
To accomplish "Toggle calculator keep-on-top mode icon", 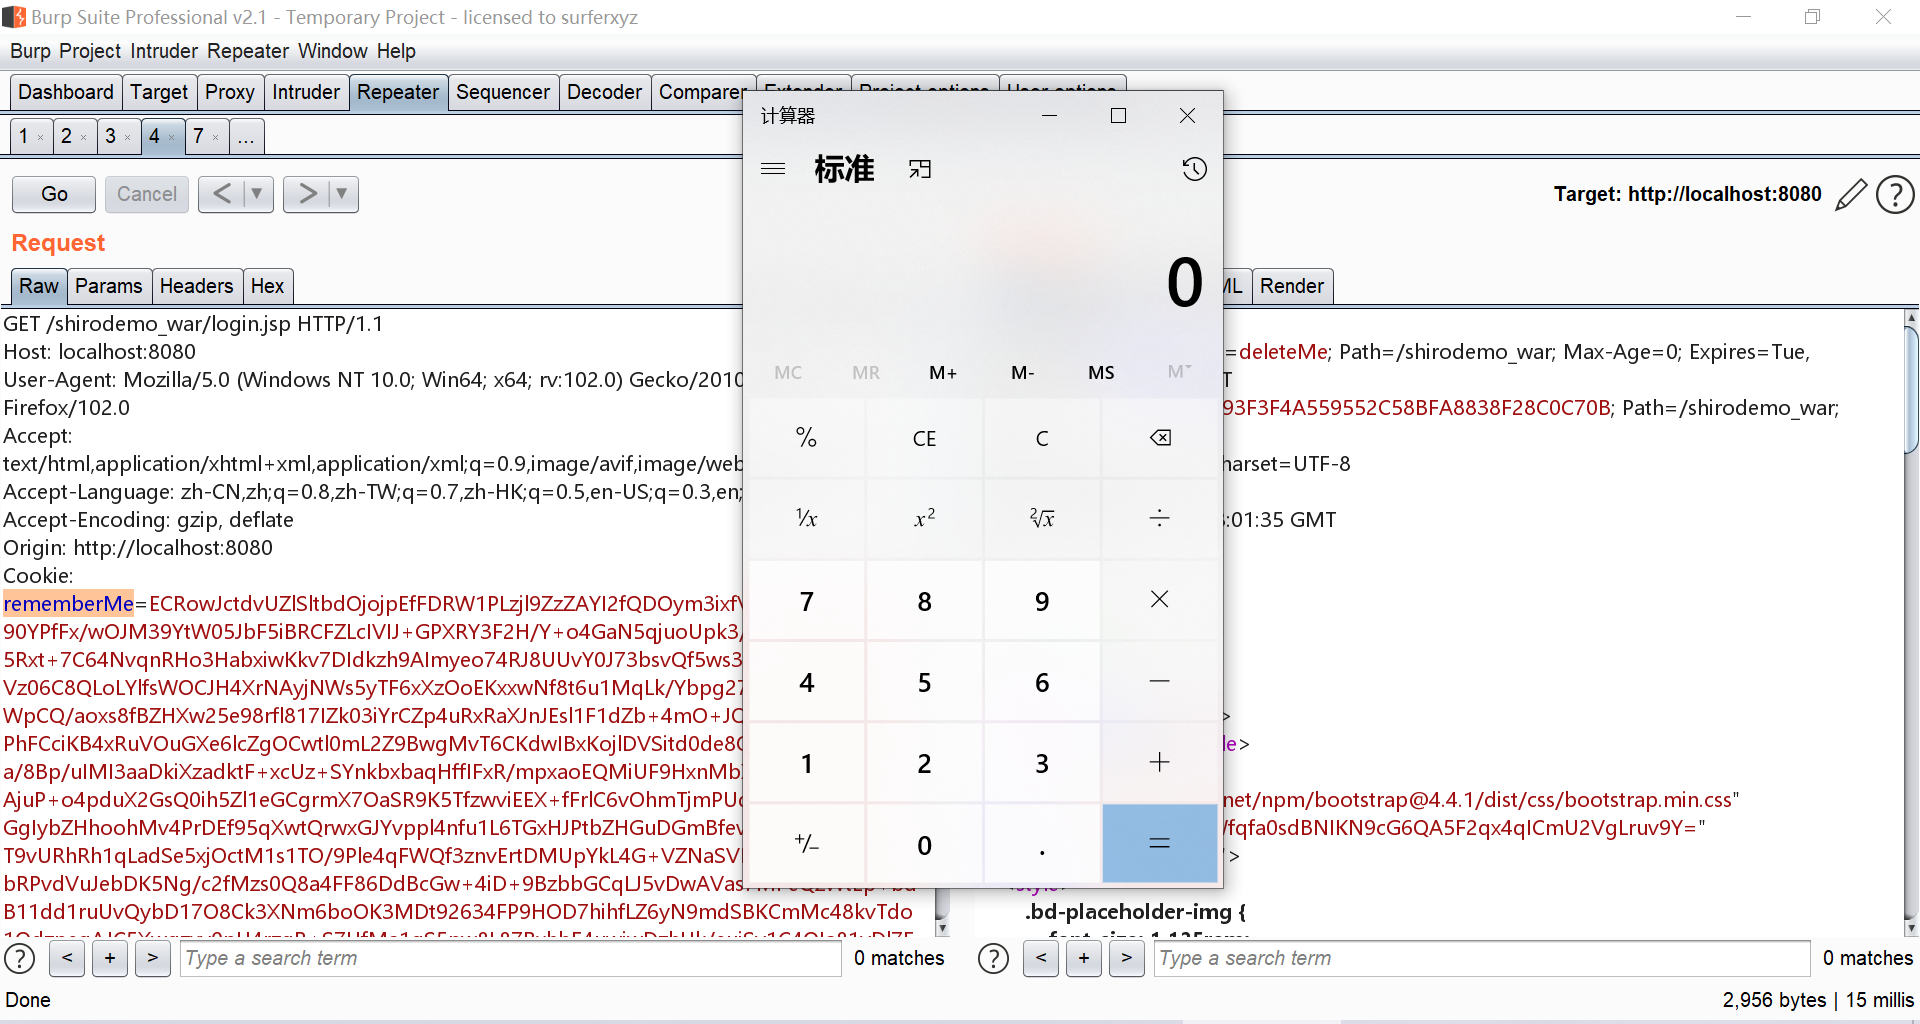I will pos(920,169).
